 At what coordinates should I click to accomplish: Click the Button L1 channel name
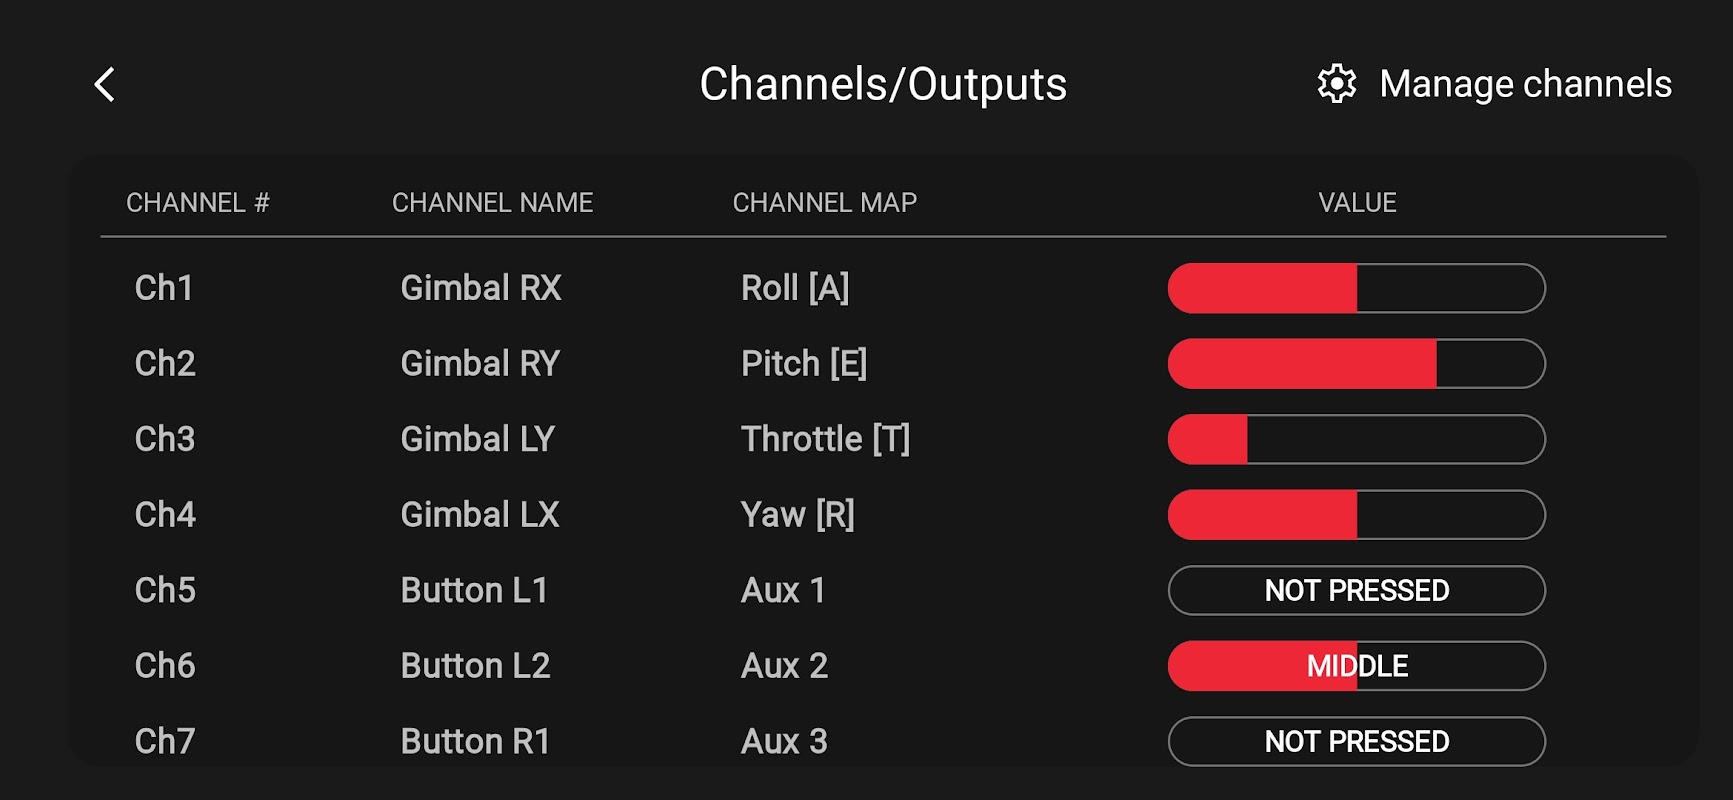pos(474,590)
